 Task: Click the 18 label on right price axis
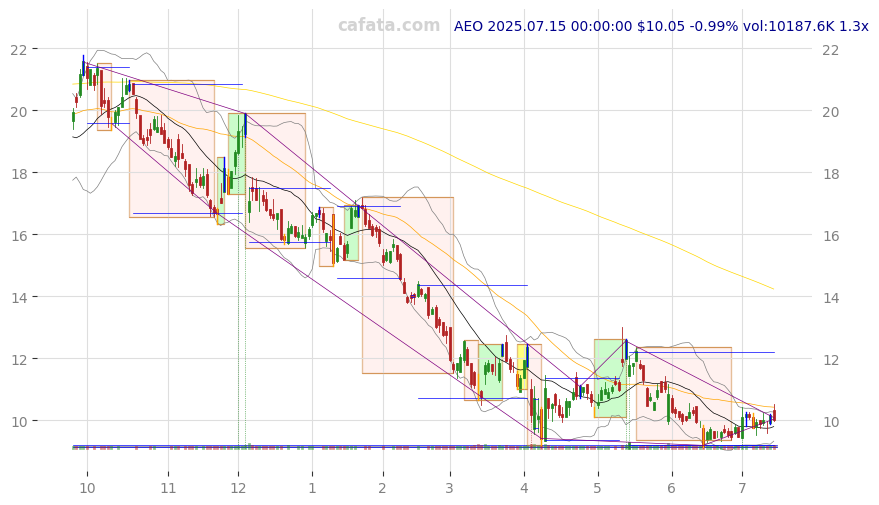[831, 174]
